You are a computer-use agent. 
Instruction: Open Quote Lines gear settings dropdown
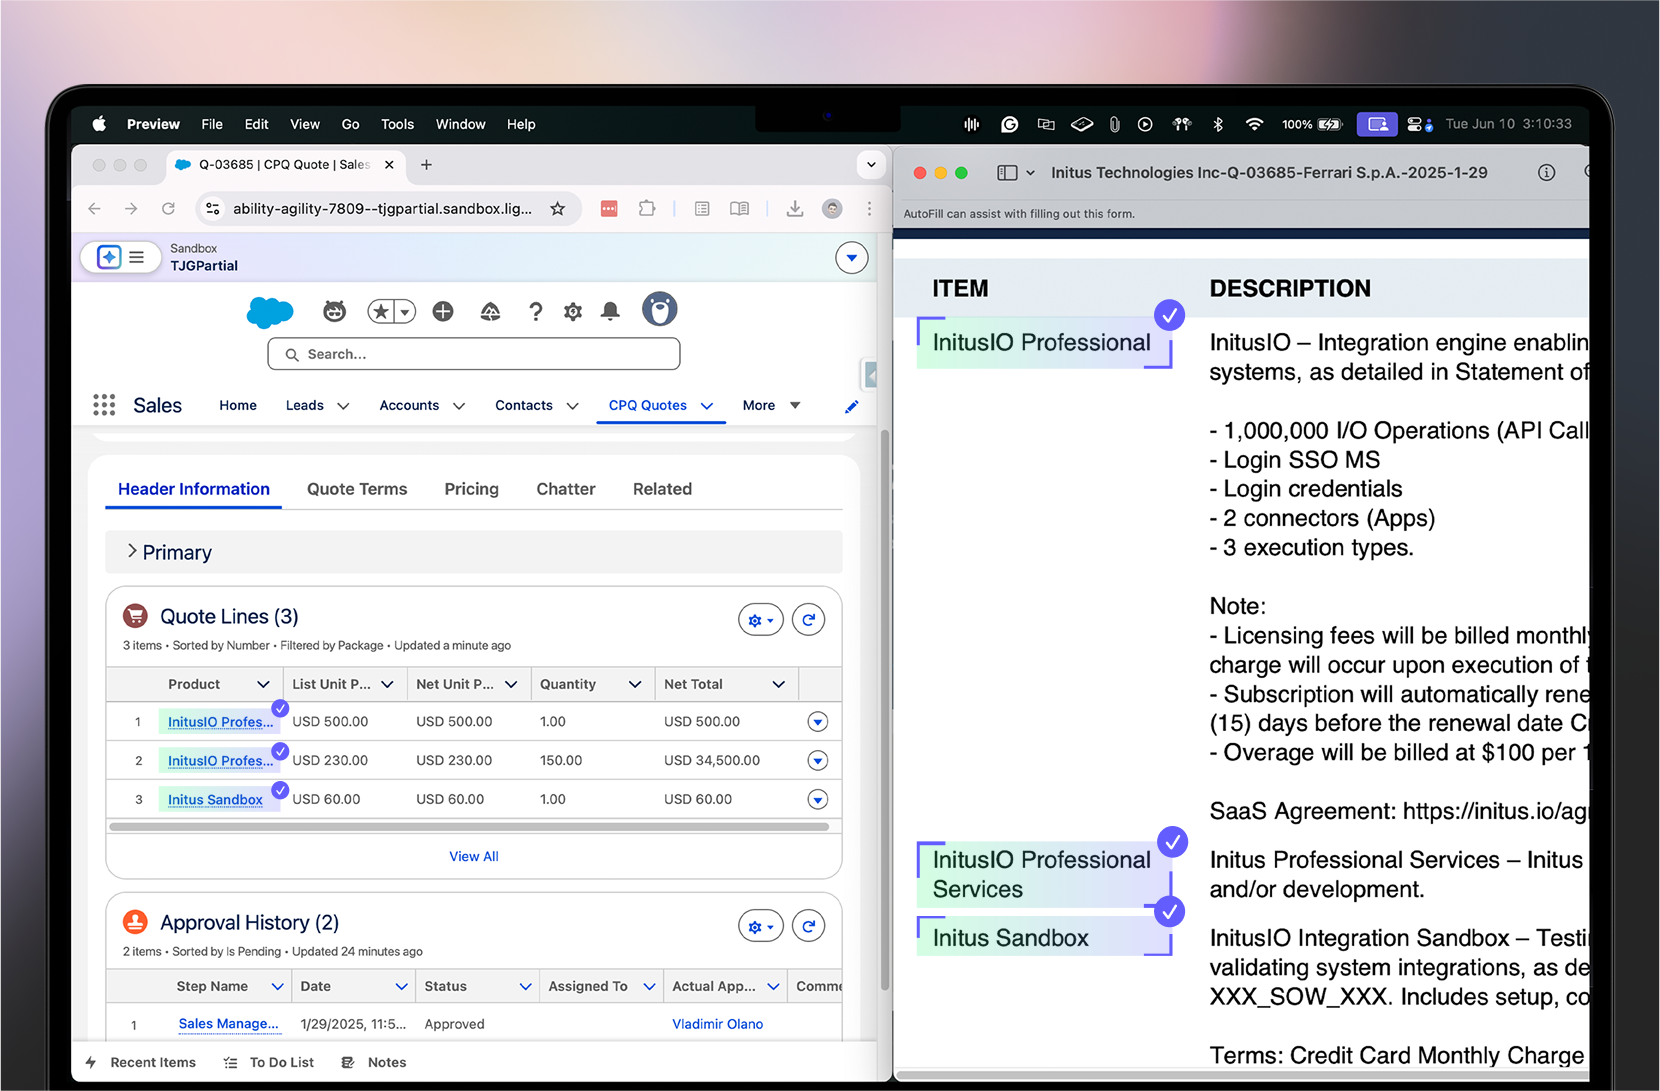[x=761, y=620]
